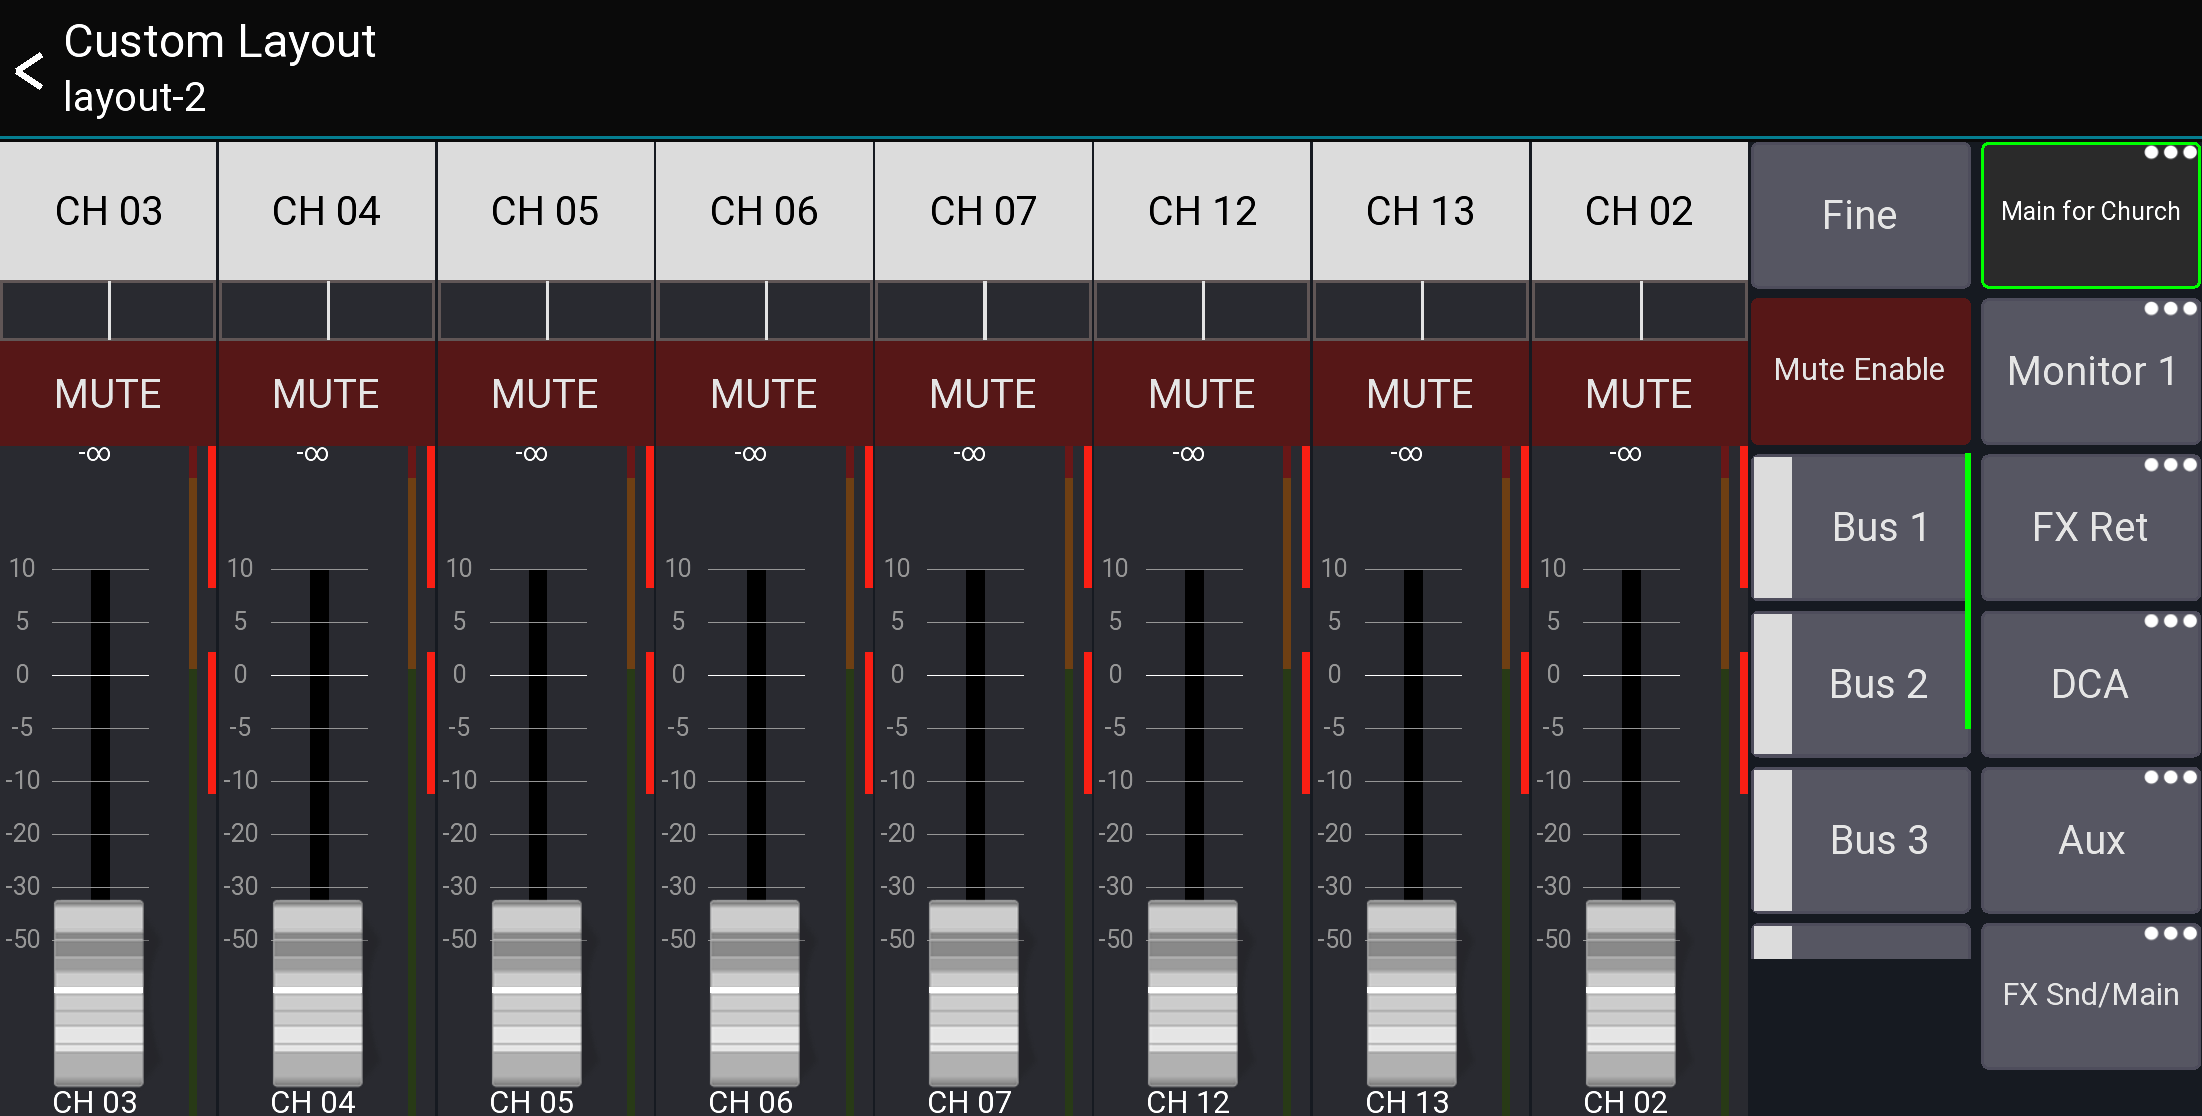
Task: Select the Bus 2 layer
Action: coord(1878,683)
